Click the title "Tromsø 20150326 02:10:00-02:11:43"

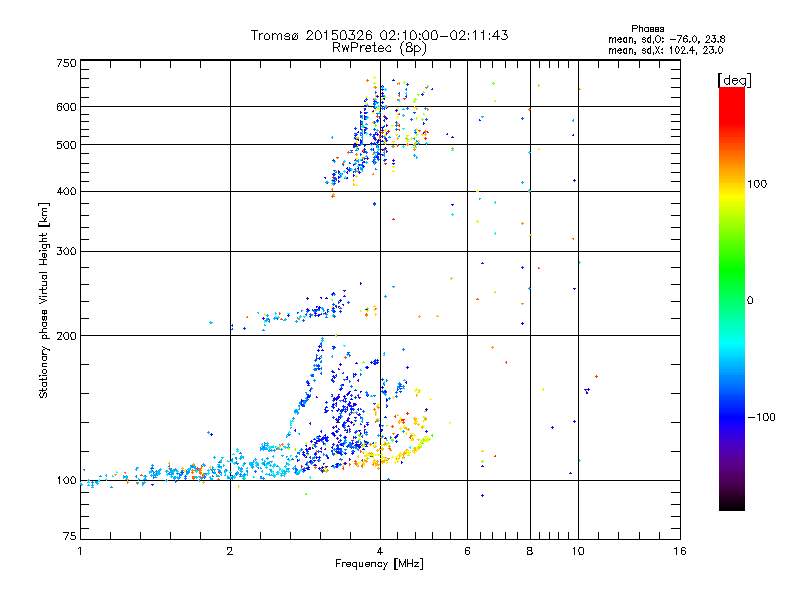point(379,35)
